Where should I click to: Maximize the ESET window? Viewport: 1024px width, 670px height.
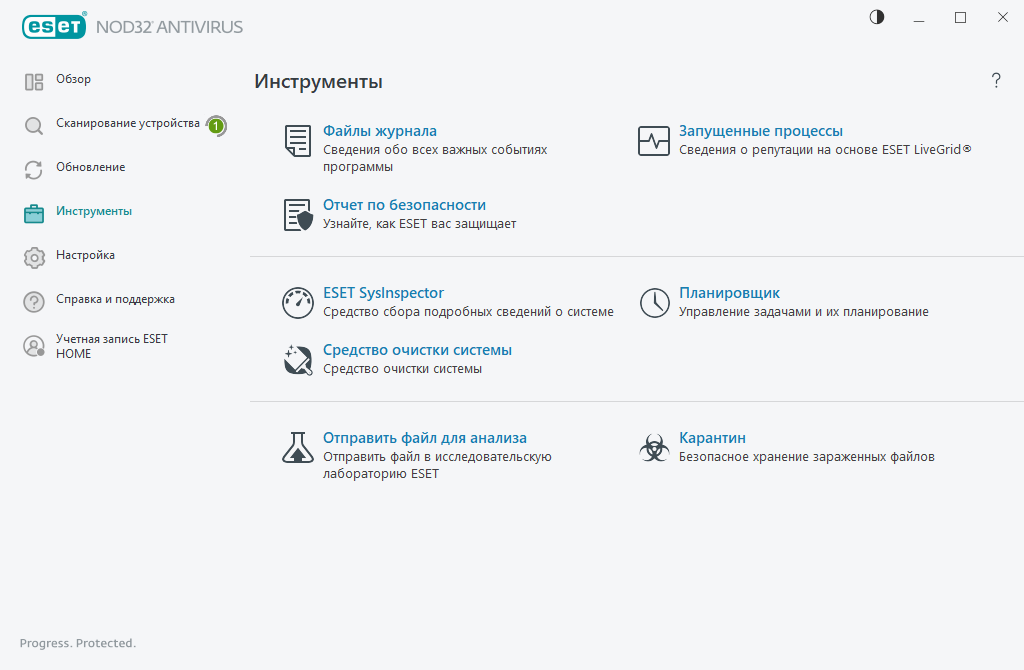pos(961,18)
